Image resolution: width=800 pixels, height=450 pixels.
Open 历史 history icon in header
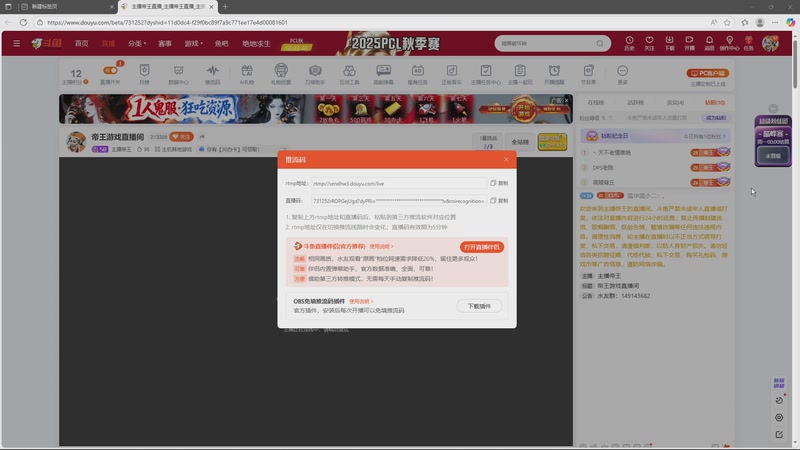(629, 43)
